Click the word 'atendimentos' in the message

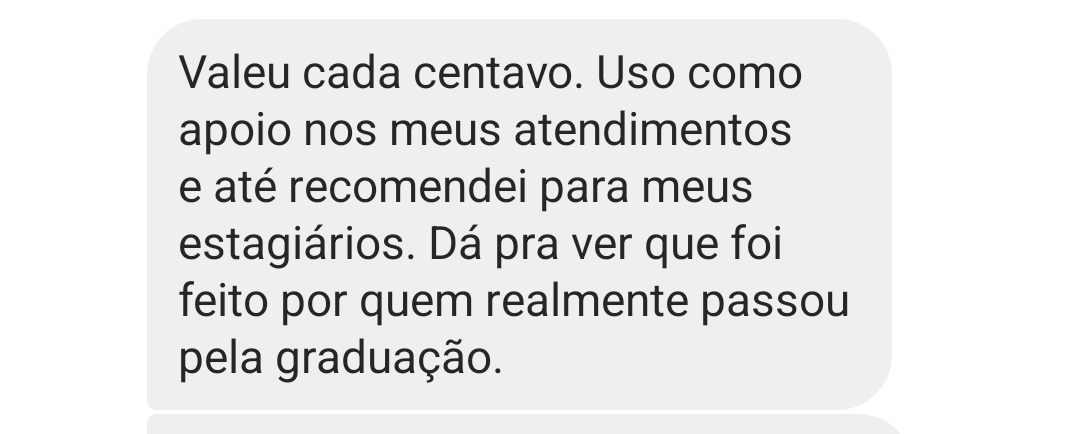pyautogui.click(x=653, y=130)
